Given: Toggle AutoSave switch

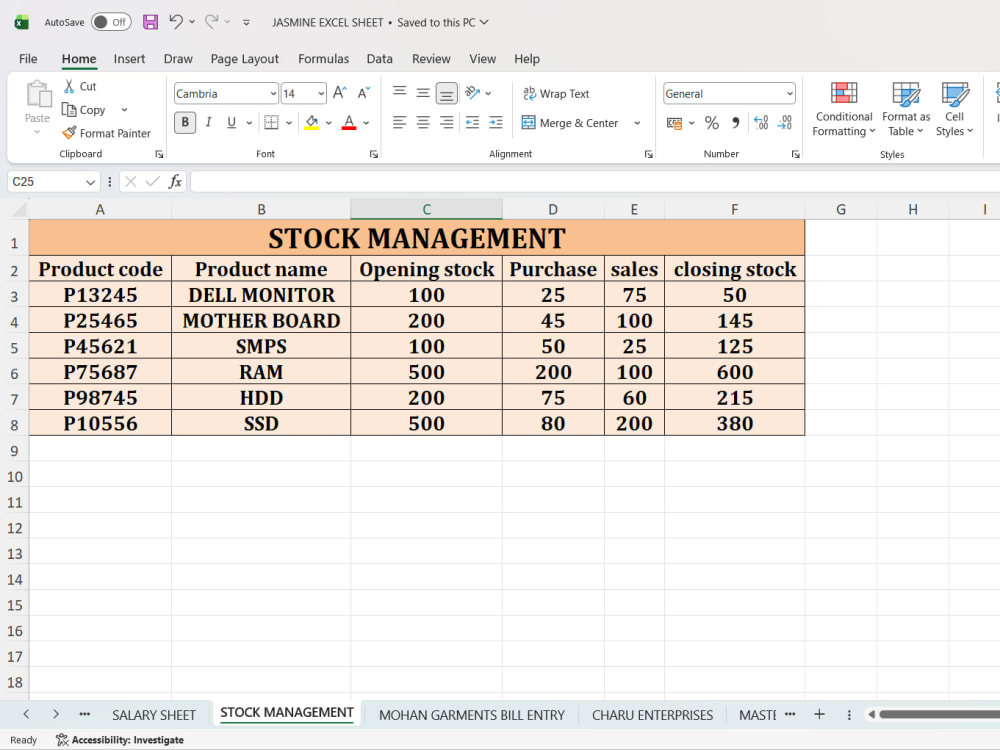Looking at the screenshot, I should click(x=111, y=22).
